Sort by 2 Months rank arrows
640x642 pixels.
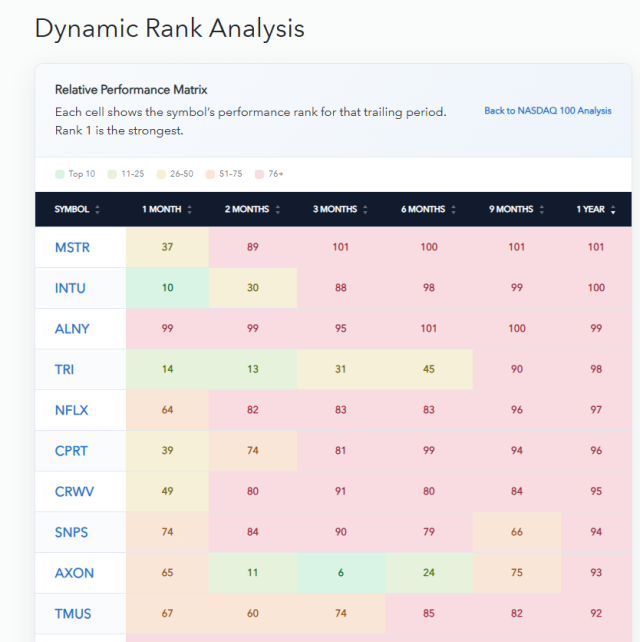point(278,210)
